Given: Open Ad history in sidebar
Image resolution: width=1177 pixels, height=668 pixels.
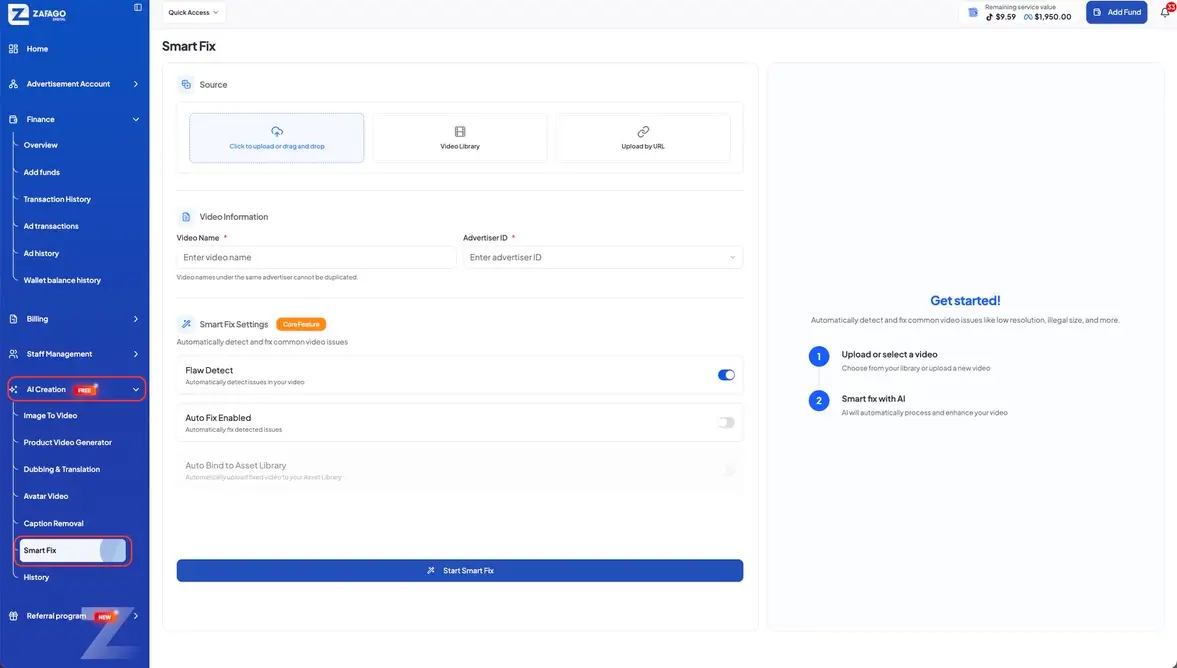Looking at the screenshot, I should click(41, 253).
